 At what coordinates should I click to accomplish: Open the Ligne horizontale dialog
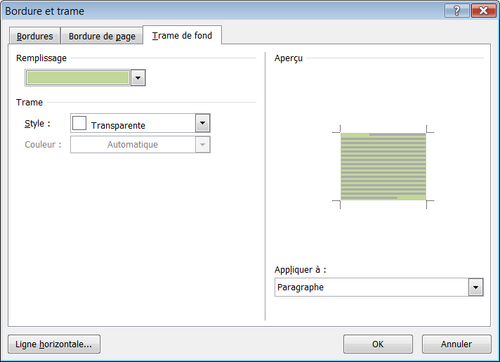54,344
